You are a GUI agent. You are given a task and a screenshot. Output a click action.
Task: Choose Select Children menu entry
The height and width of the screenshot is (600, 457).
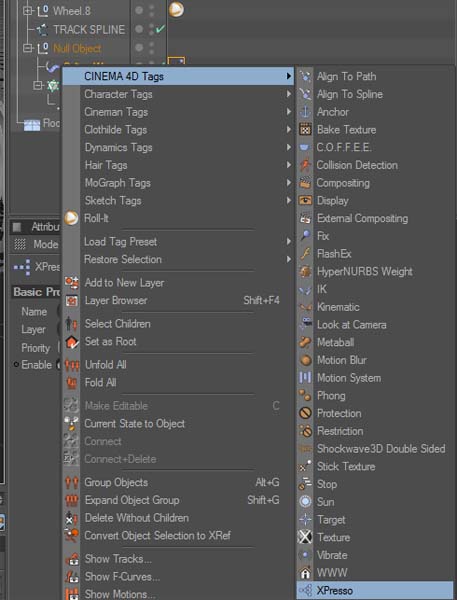[x=178, y=324]
